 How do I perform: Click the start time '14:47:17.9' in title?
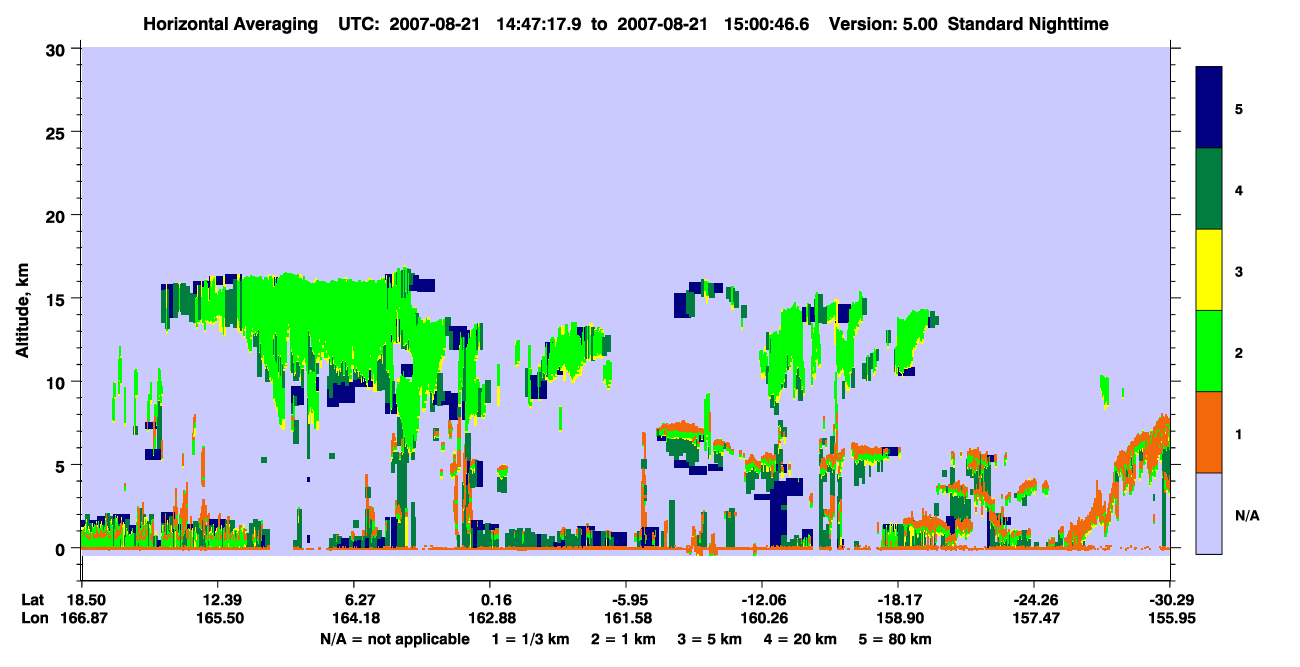pos(542,24)
